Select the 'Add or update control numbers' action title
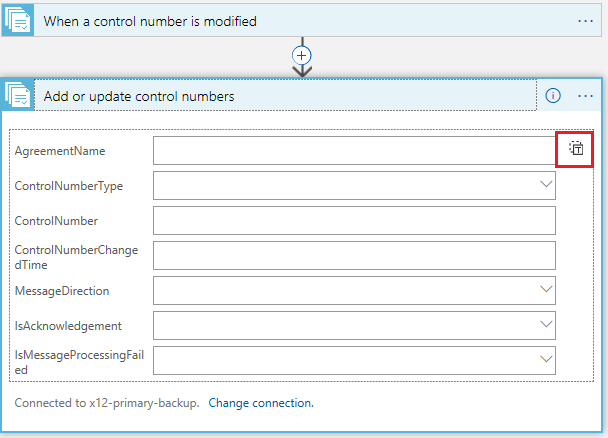Screen dimensions: 608x438 tap(139, 96)
